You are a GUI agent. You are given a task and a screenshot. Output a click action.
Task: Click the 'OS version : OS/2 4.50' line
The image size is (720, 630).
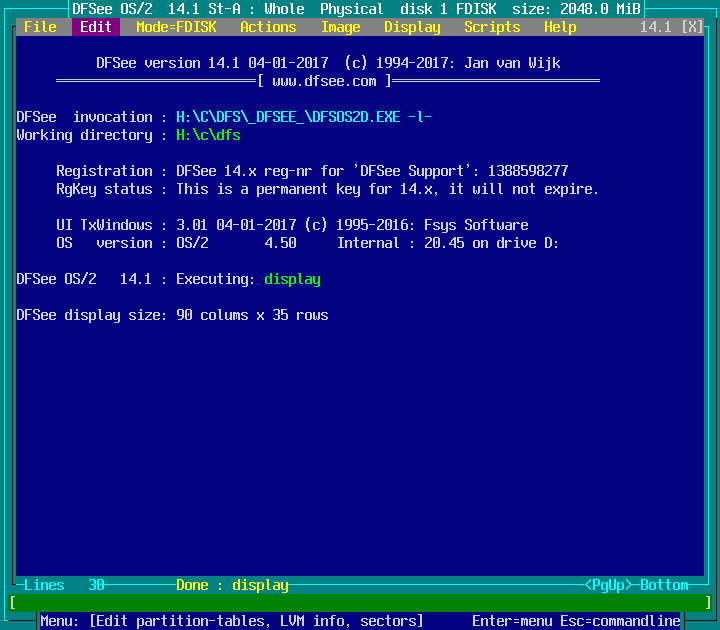176,243
